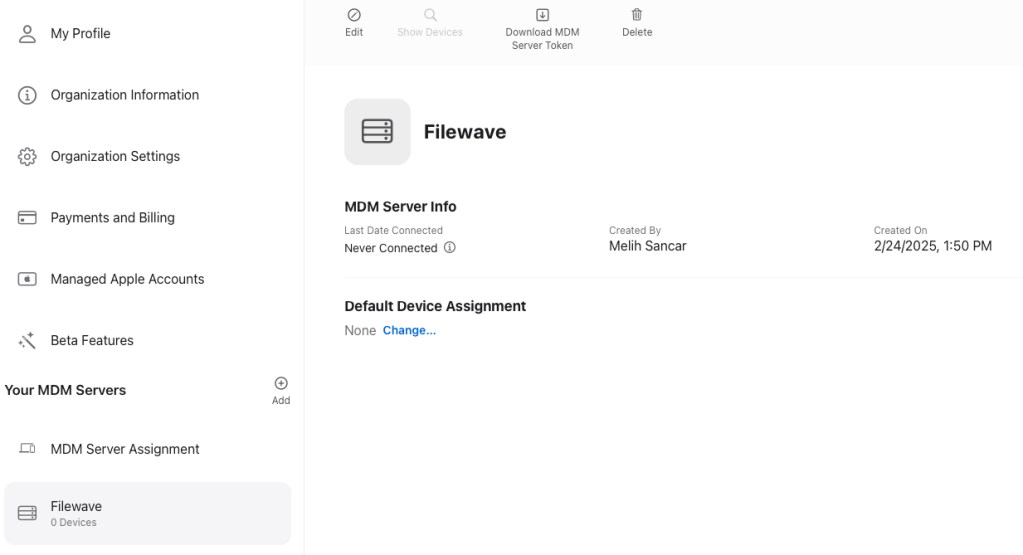Click the Edit icon in toolbar
Image resolution: width=1023 pixels, height=555 pixels.
tap(354, 15)
